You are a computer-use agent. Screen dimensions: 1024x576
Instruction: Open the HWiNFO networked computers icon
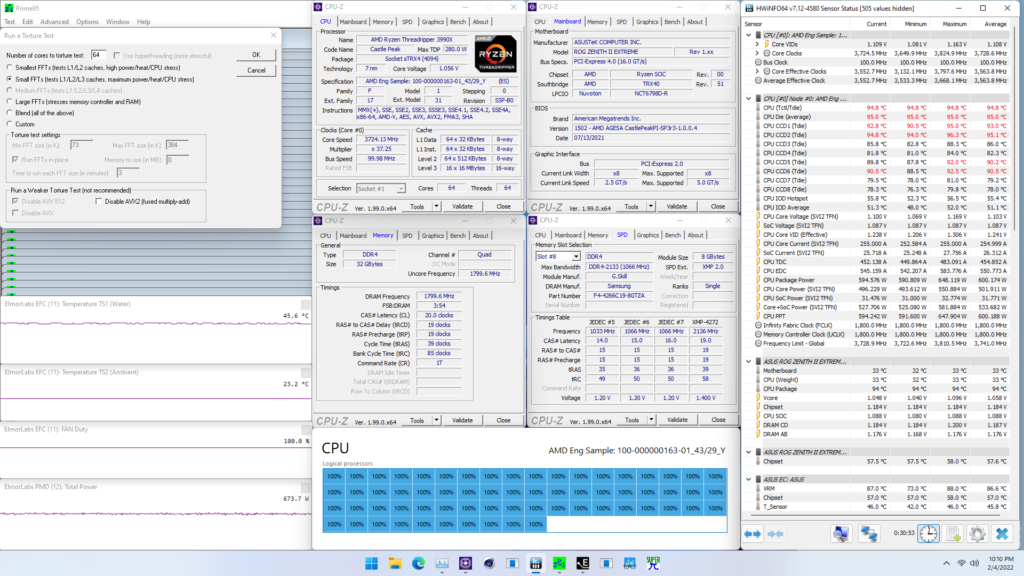(x=869, y=534)
